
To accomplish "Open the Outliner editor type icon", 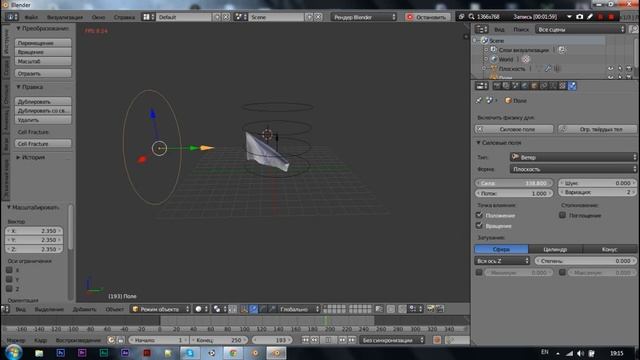I will click(x=482, y=29).
